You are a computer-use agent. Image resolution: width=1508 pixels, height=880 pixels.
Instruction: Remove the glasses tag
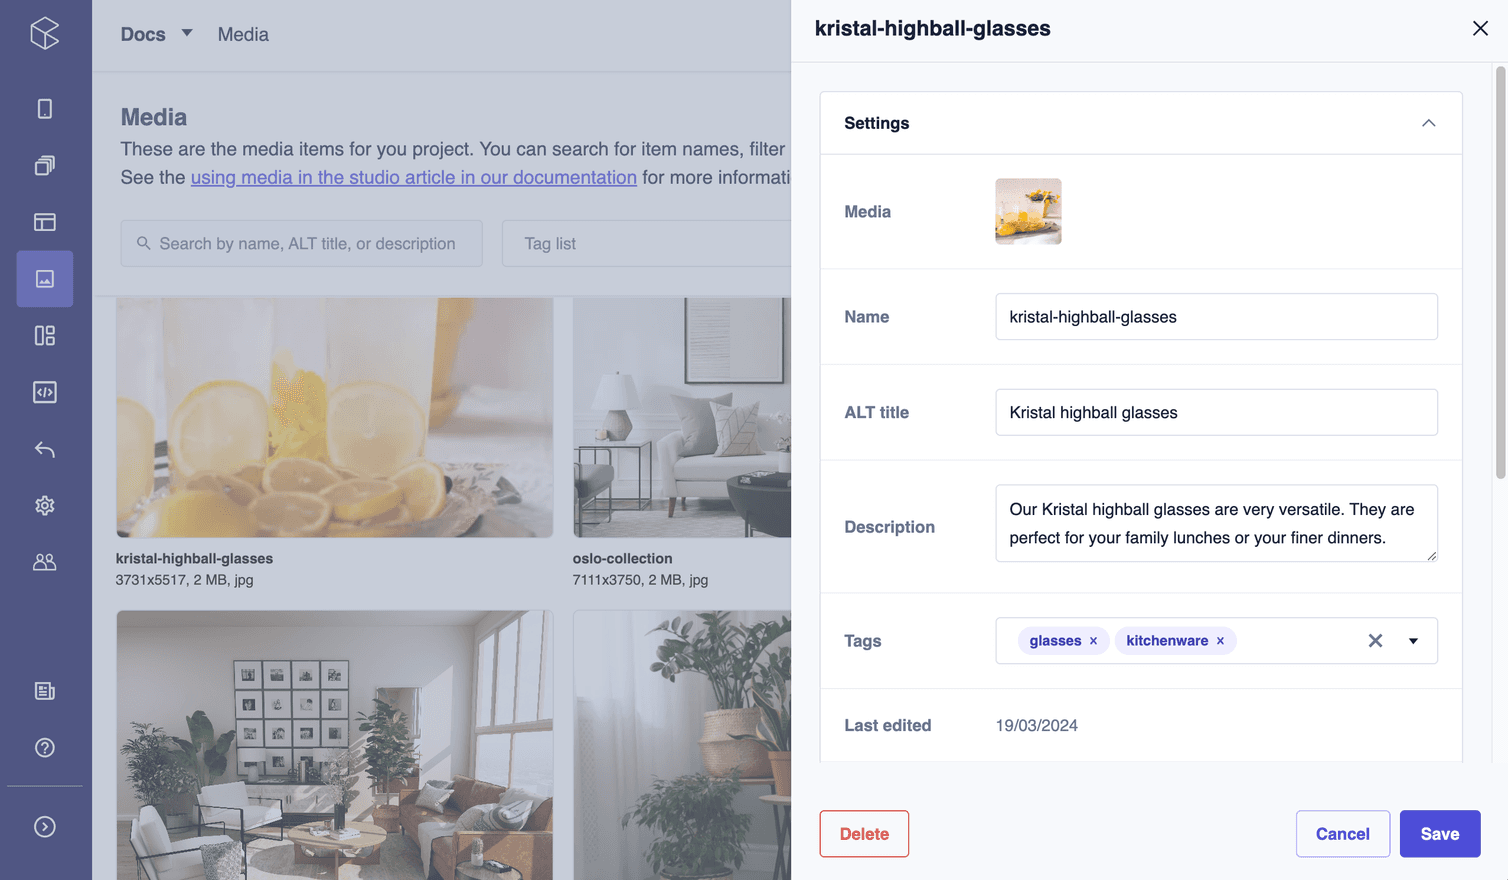coord(1093,641)
